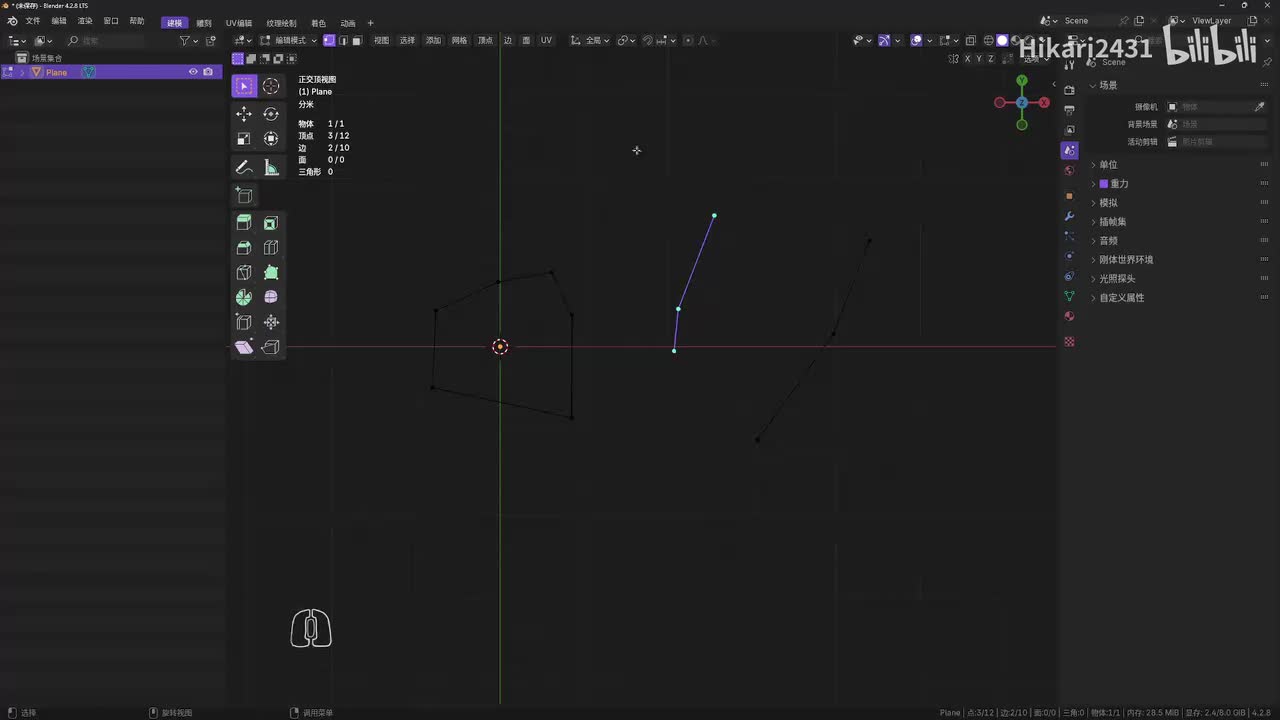Image resolution: width=1280 pixels, height=720 pixels.
Task: Select the Loop Cut tool
Action: coord(271,248)
